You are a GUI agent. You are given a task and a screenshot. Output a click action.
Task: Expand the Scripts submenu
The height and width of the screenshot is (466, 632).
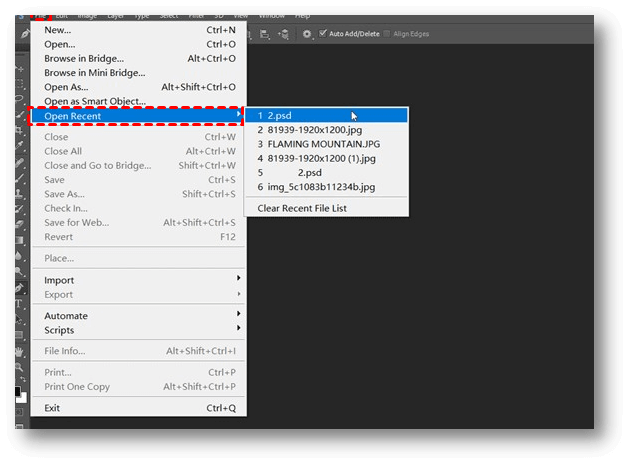pos(139,330)
